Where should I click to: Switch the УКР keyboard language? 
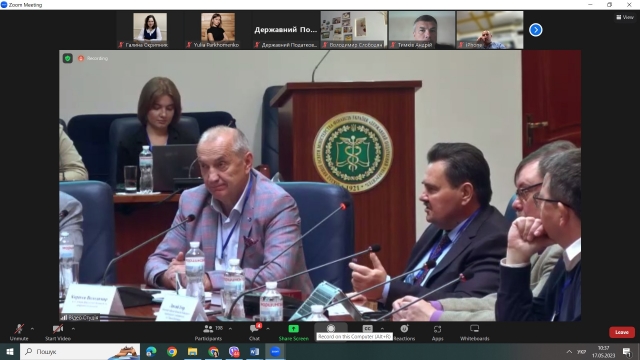coord(582,351)
